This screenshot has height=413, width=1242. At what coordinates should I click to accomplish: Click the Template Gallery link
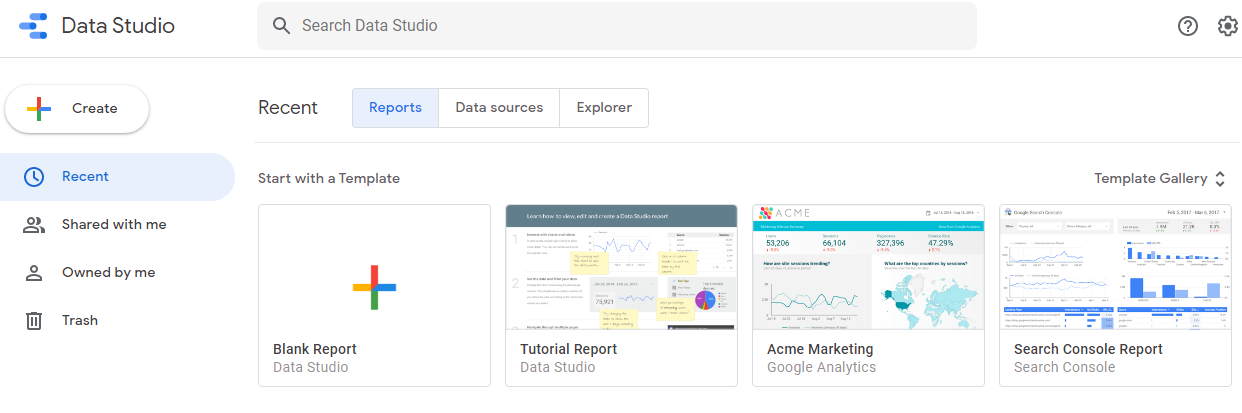click(1150, 179)
